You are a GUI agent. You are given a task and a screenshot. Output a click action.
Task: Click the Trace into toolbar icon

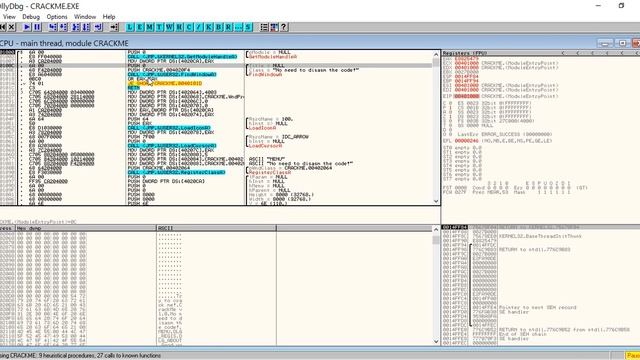[x=76, y=27]
